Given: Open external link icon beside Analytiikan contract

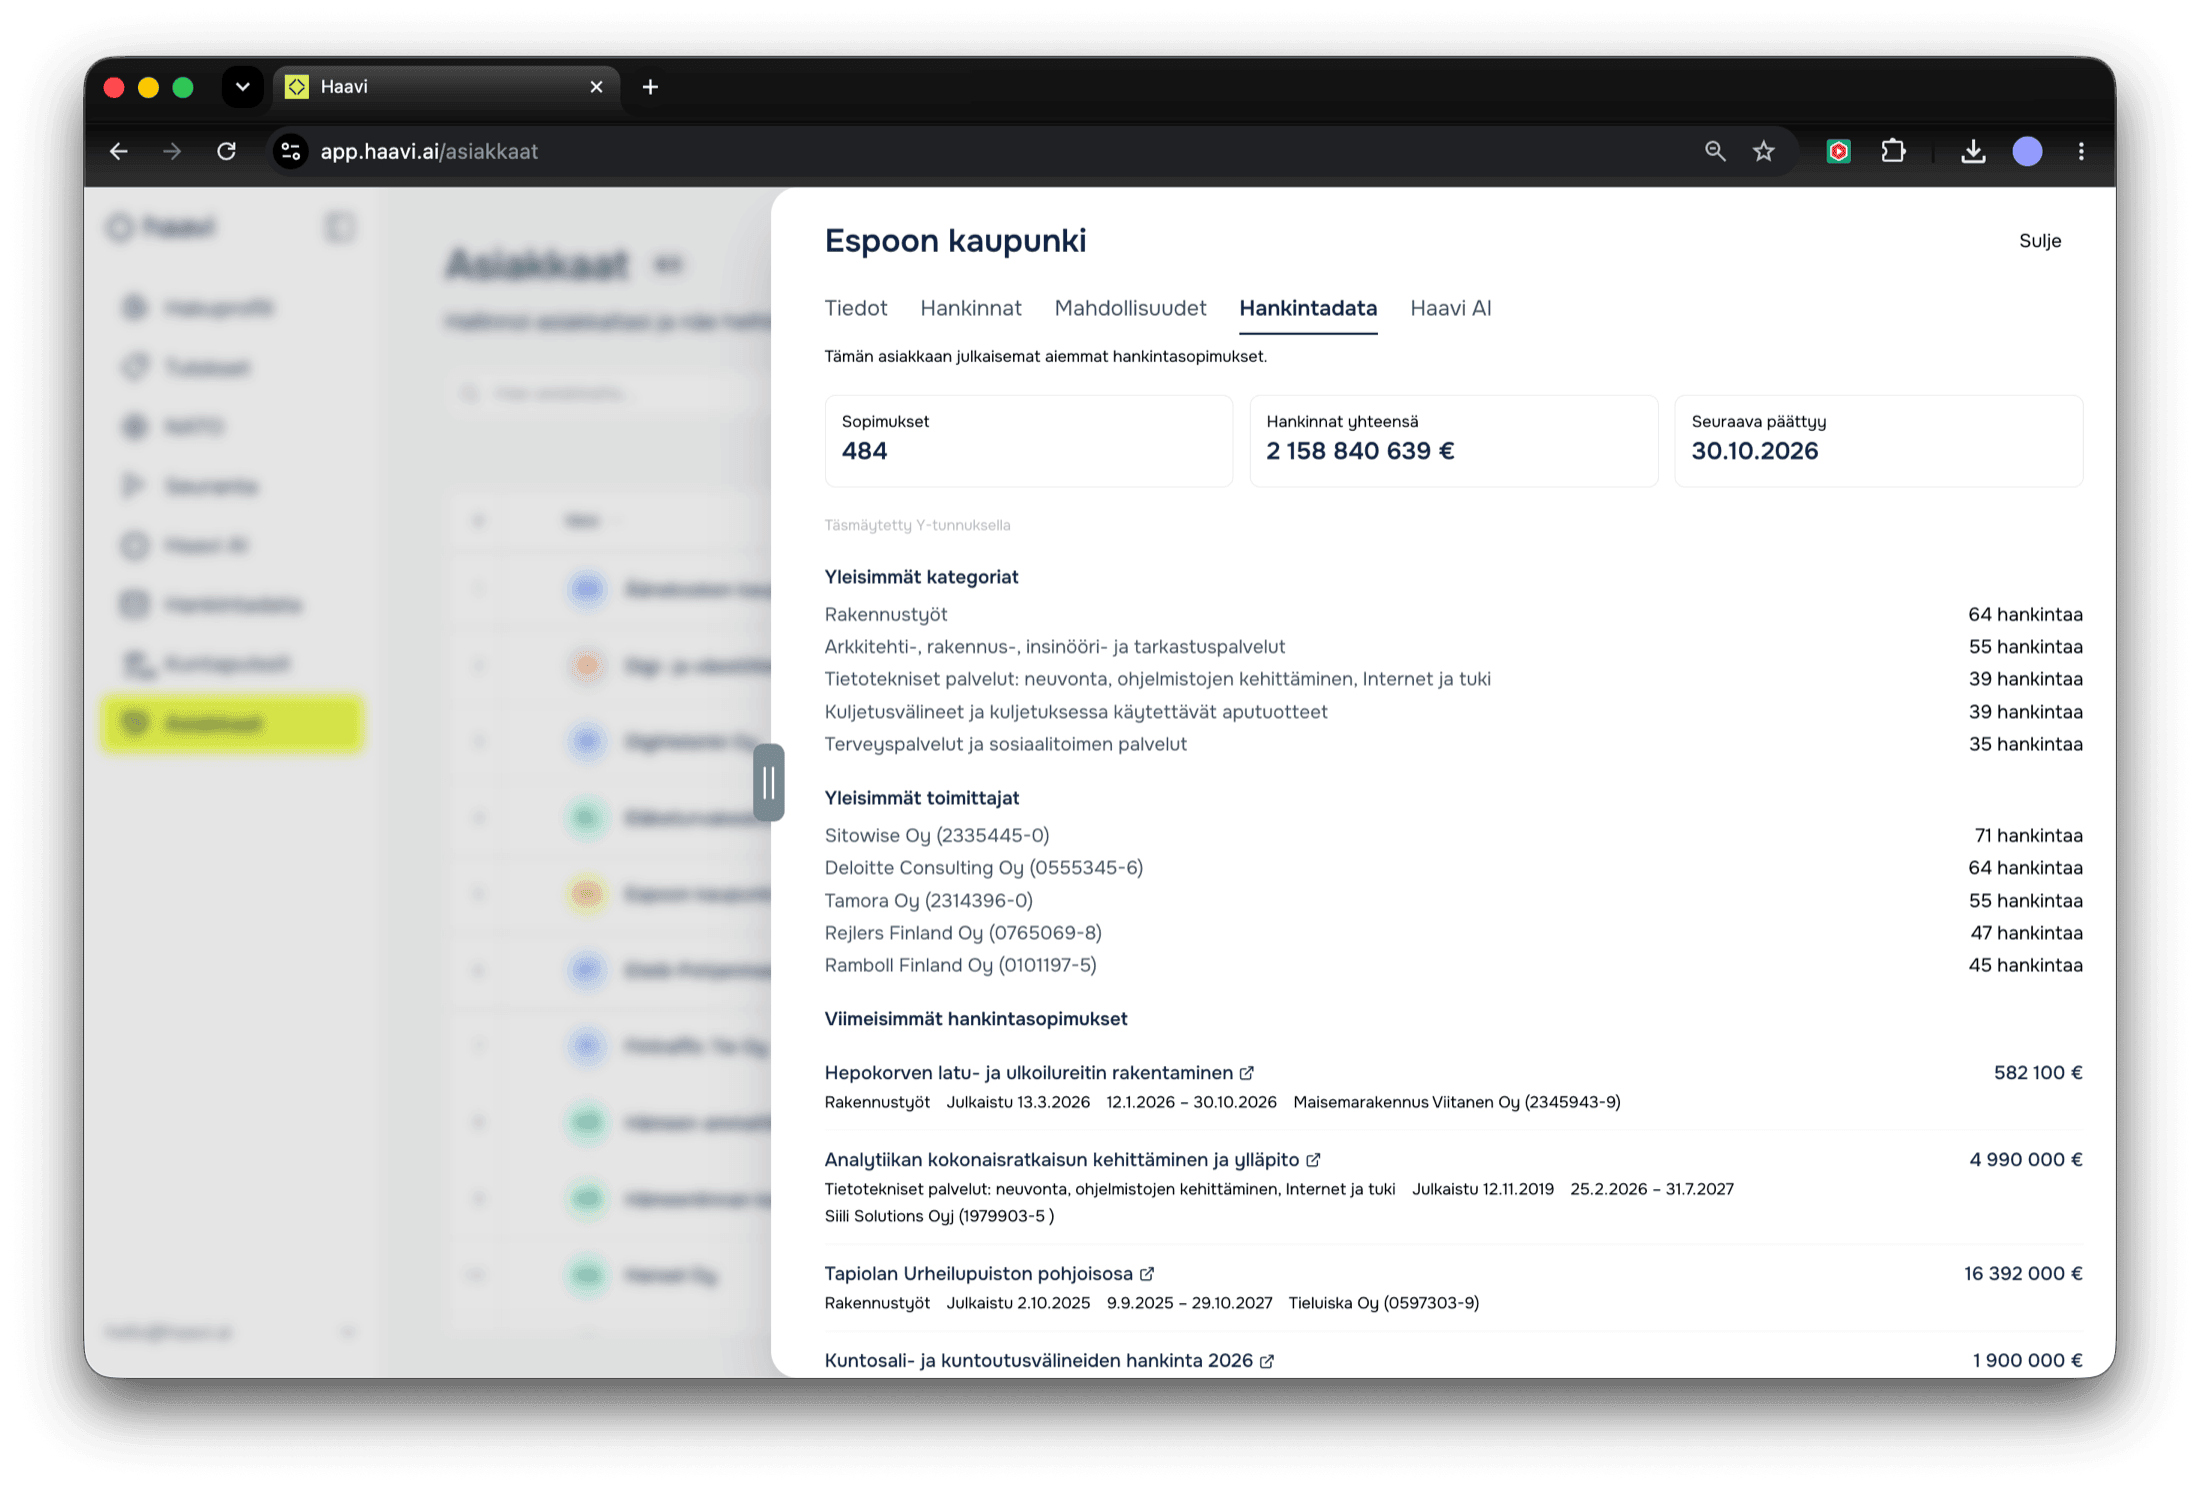Looking at the screenshot, I should [1313, 1160].
